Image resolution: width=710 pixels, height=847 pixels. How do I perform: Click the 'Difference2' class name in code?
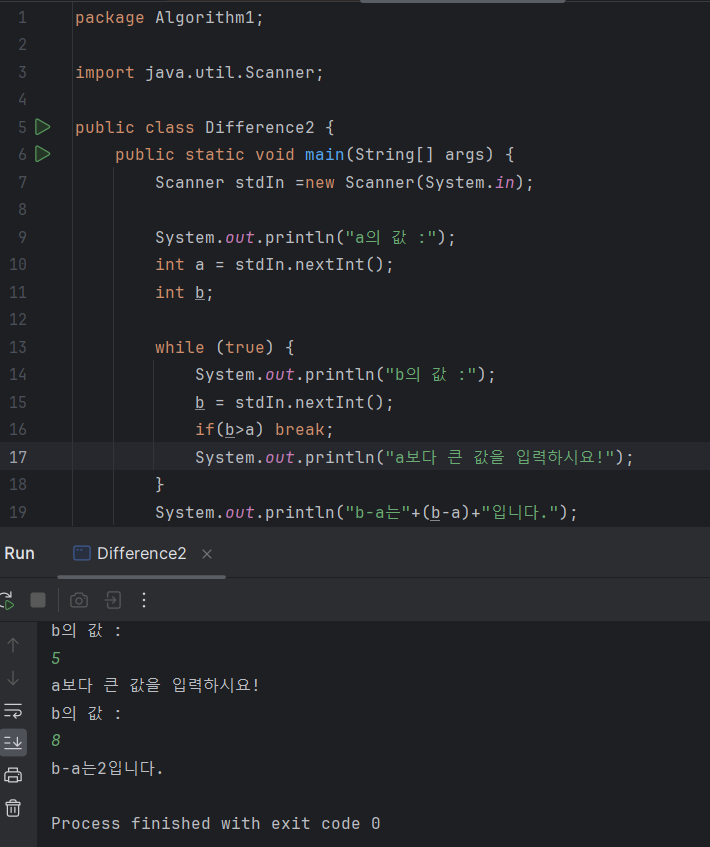pos(259,127)
